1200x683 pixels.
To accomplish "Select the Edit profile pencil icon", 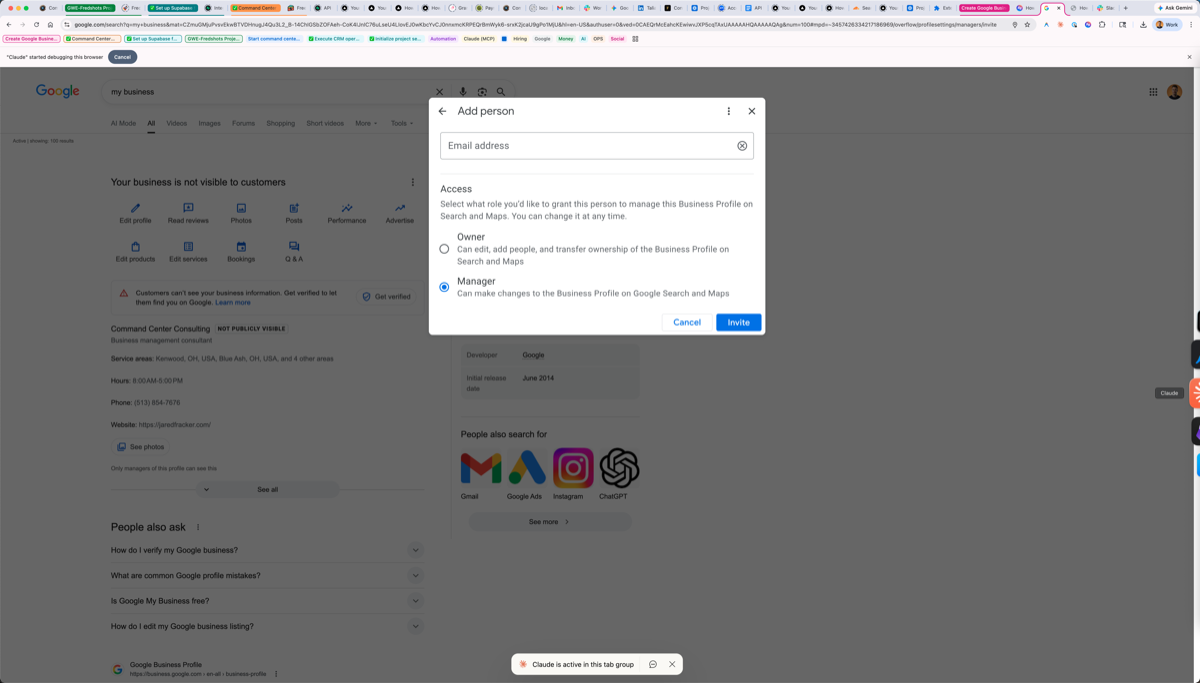I will click(134, 208).
